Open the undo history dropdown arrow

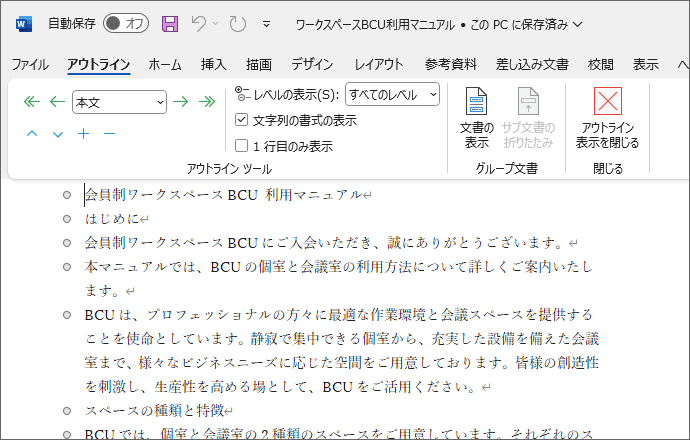tap(216, 24)
